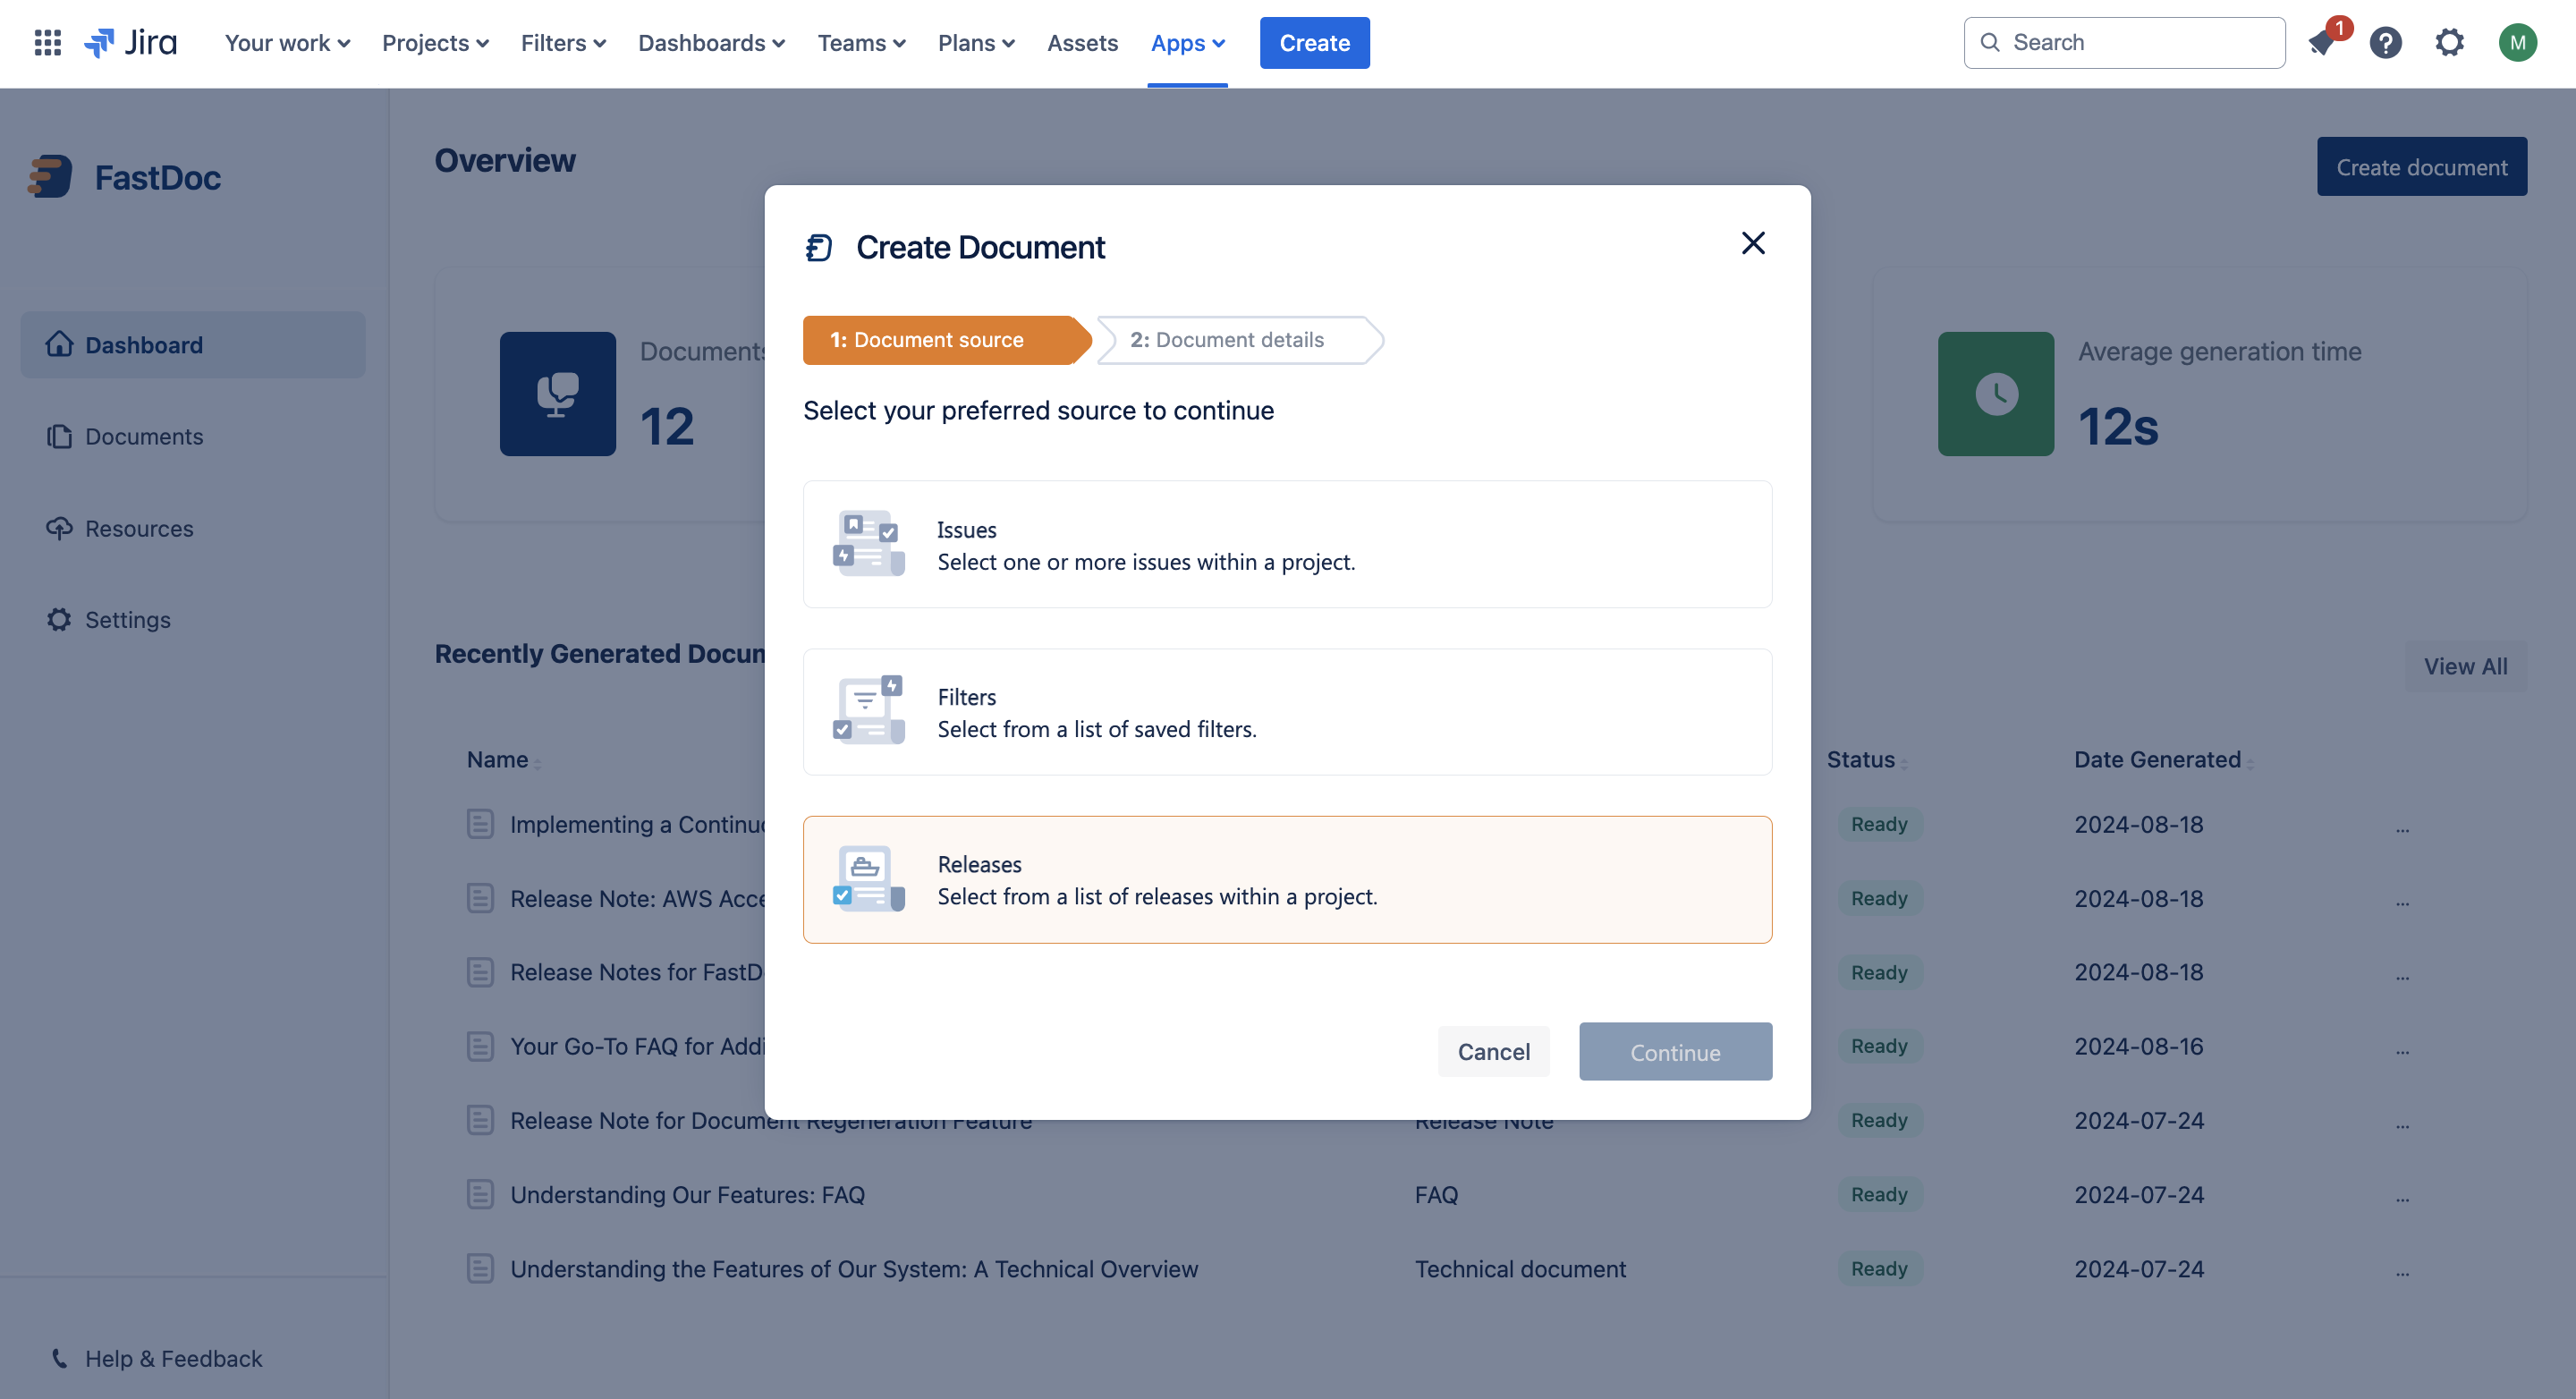This screenshot has height=1399, width=2576.
Task: Select step 1: Document source
Action: click(x=945, y=340)
